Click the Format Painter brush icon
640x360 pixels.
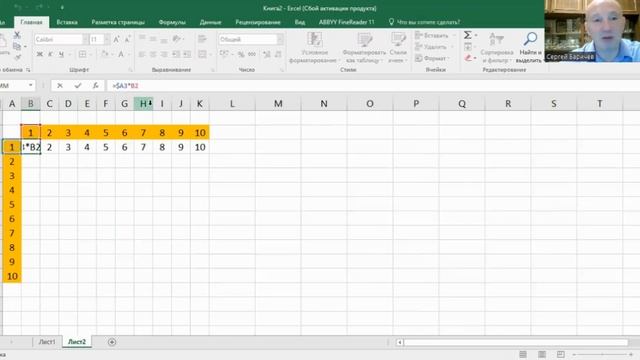[17, 57]
